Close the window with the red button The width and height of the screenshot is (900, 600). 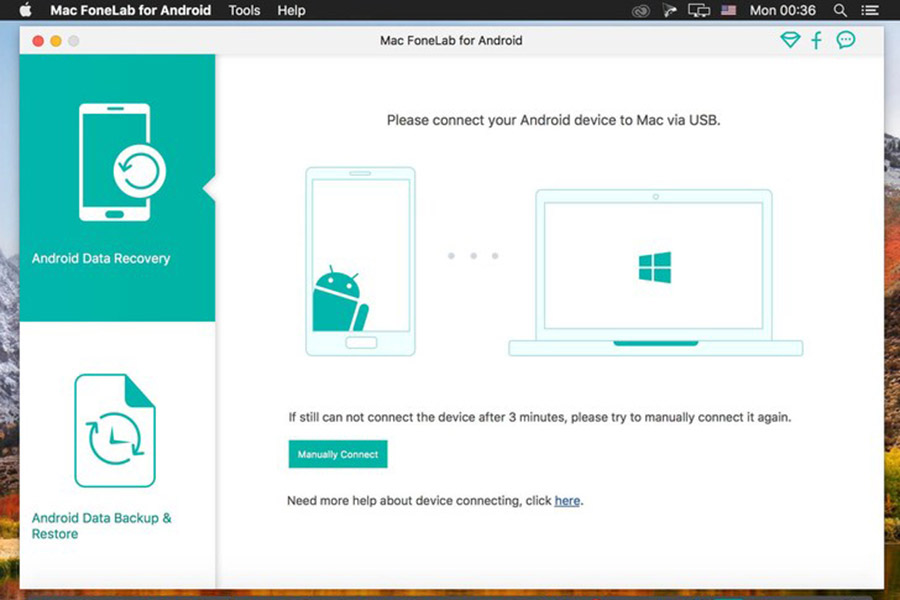[38, 41]
